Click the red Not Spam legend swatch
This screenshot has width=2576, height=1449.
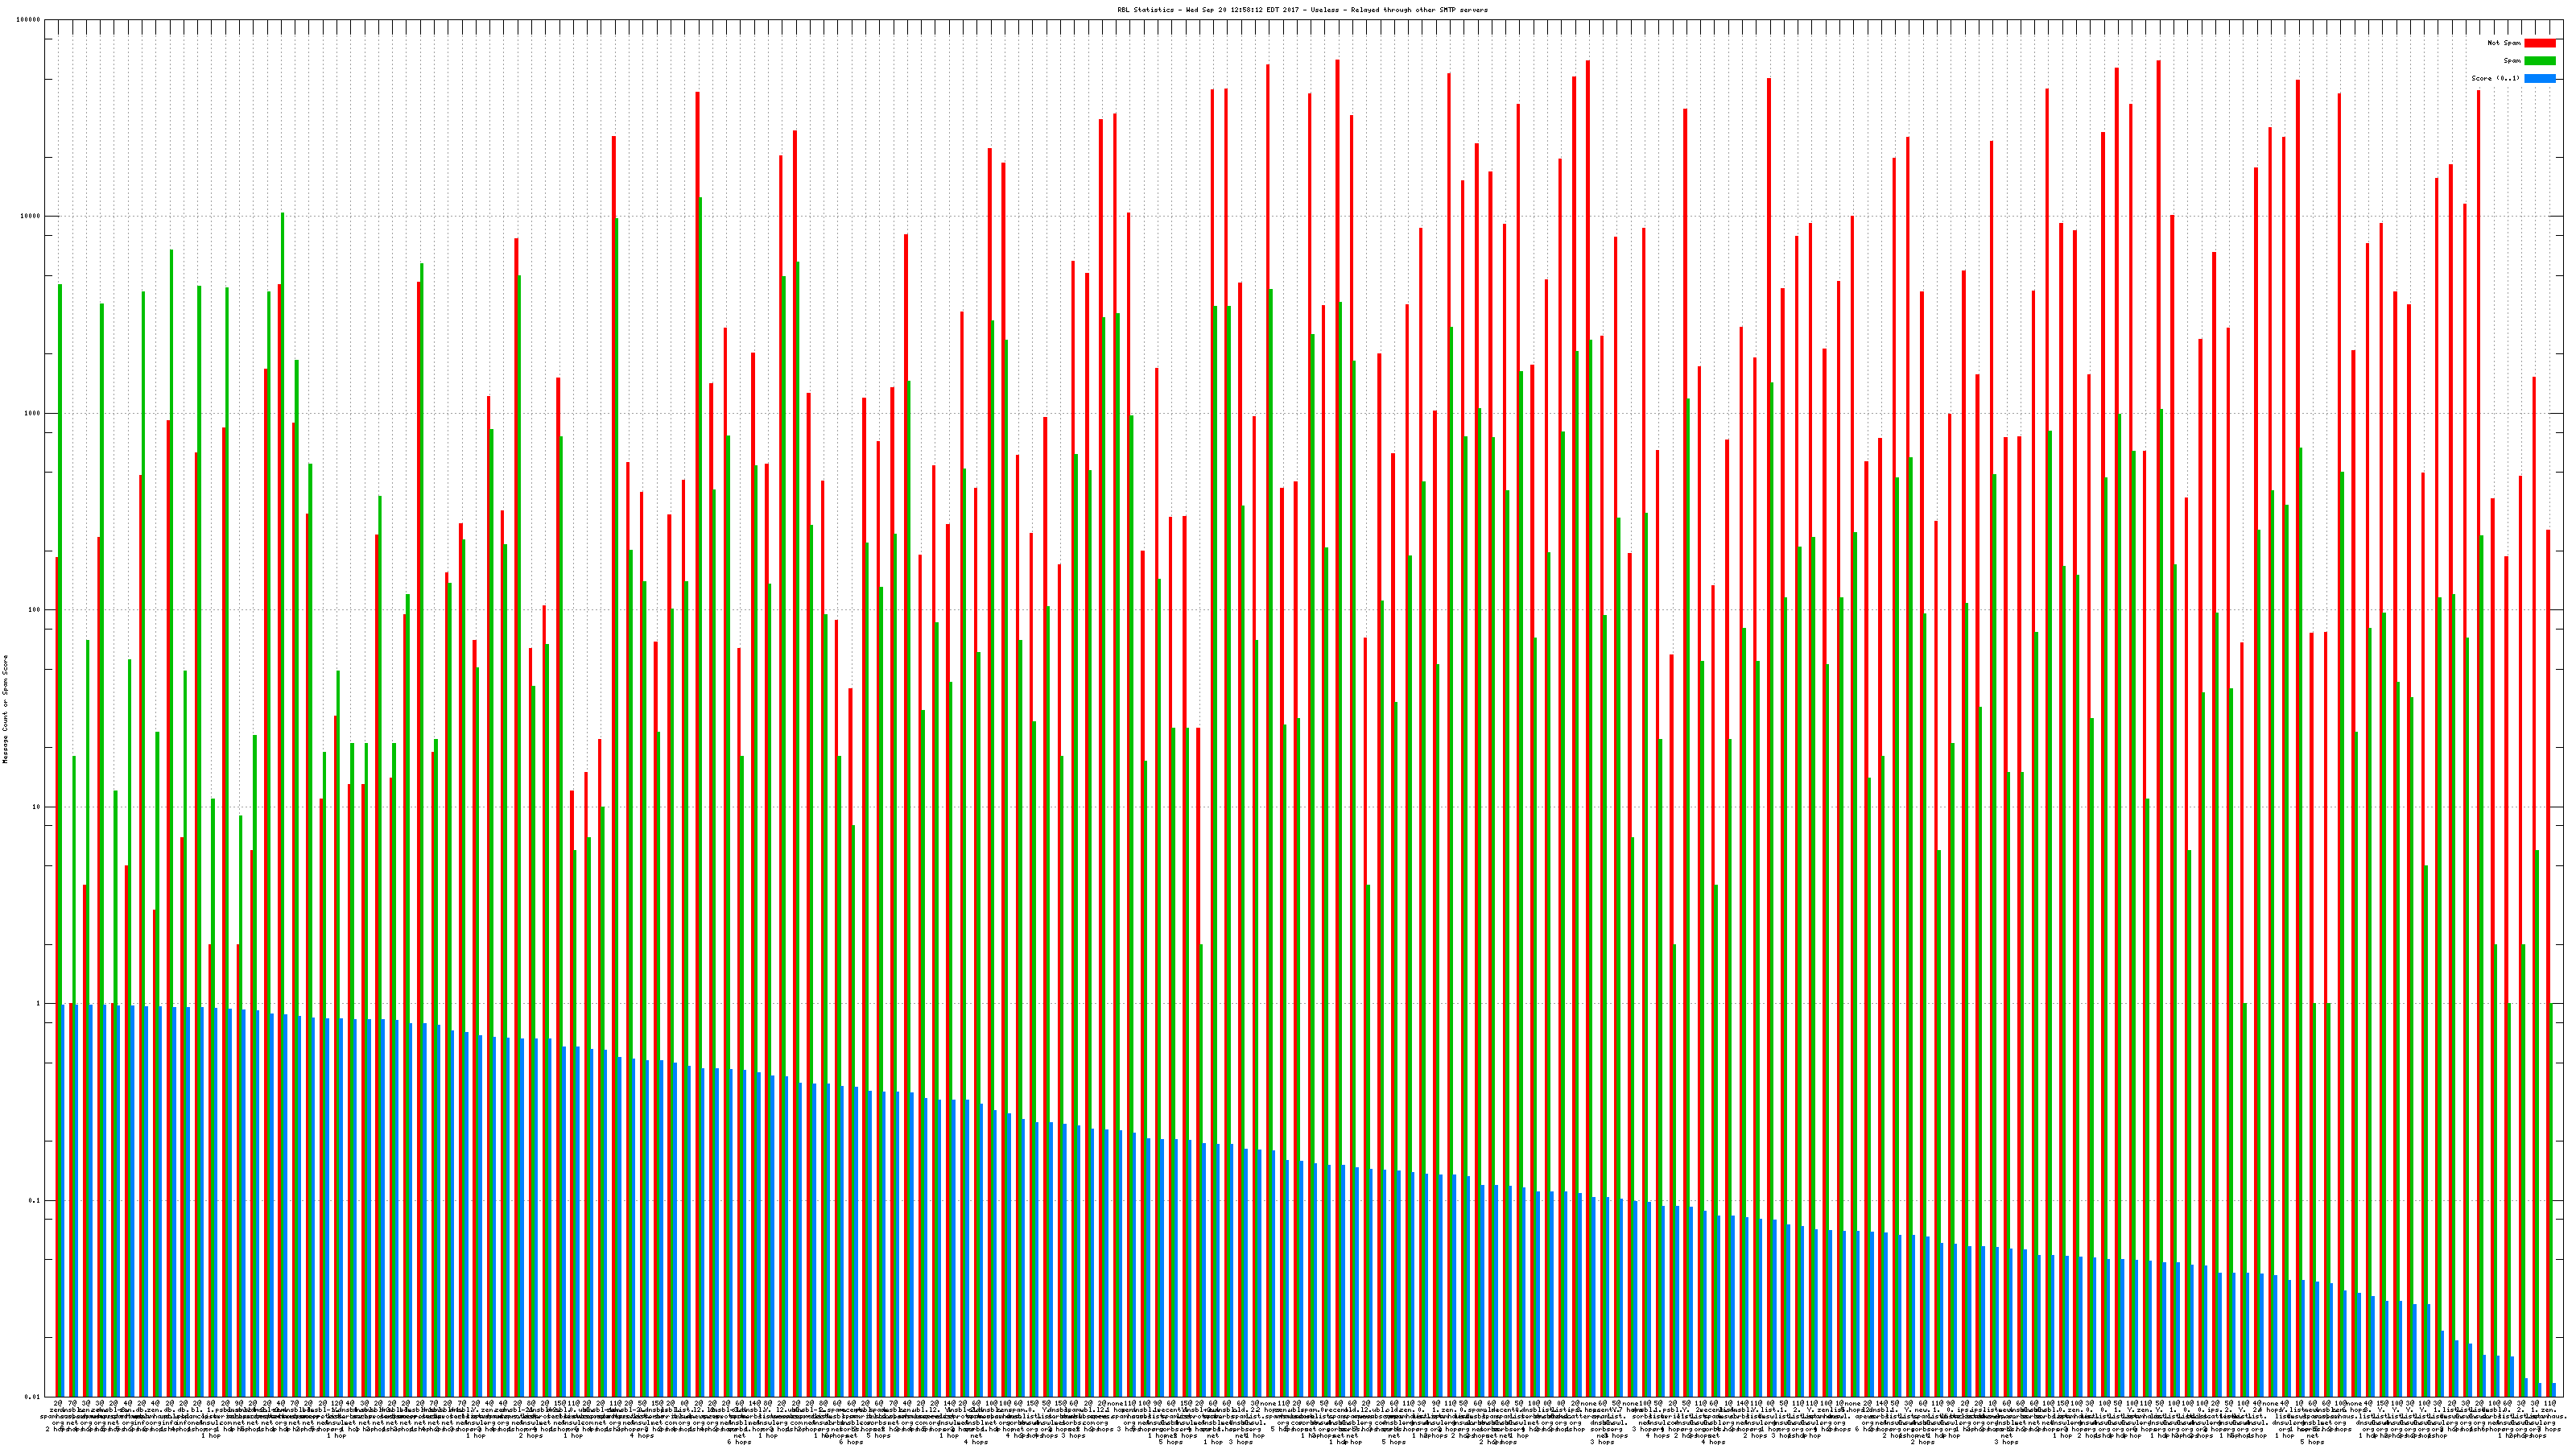click(2540, 43)
